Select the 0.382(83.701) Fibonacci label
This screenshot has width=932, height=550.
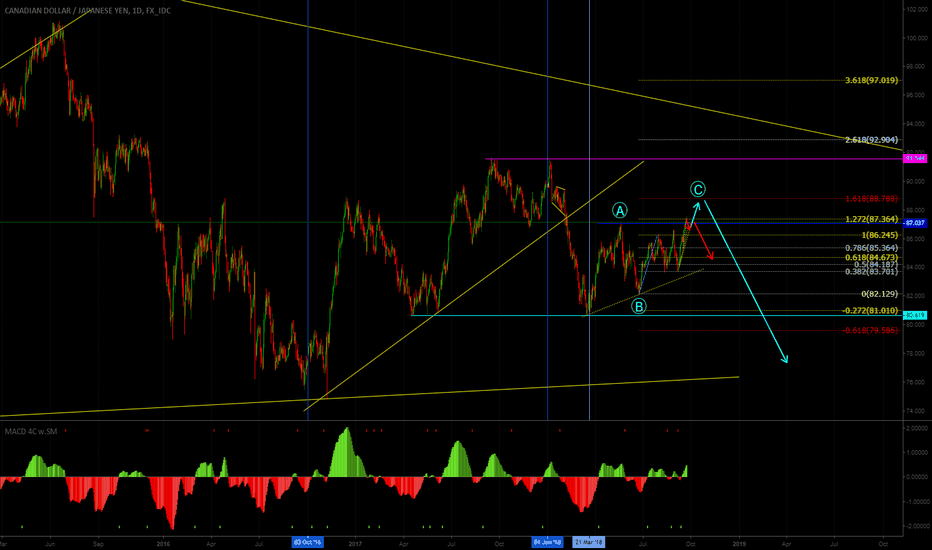tap(871, 272)
